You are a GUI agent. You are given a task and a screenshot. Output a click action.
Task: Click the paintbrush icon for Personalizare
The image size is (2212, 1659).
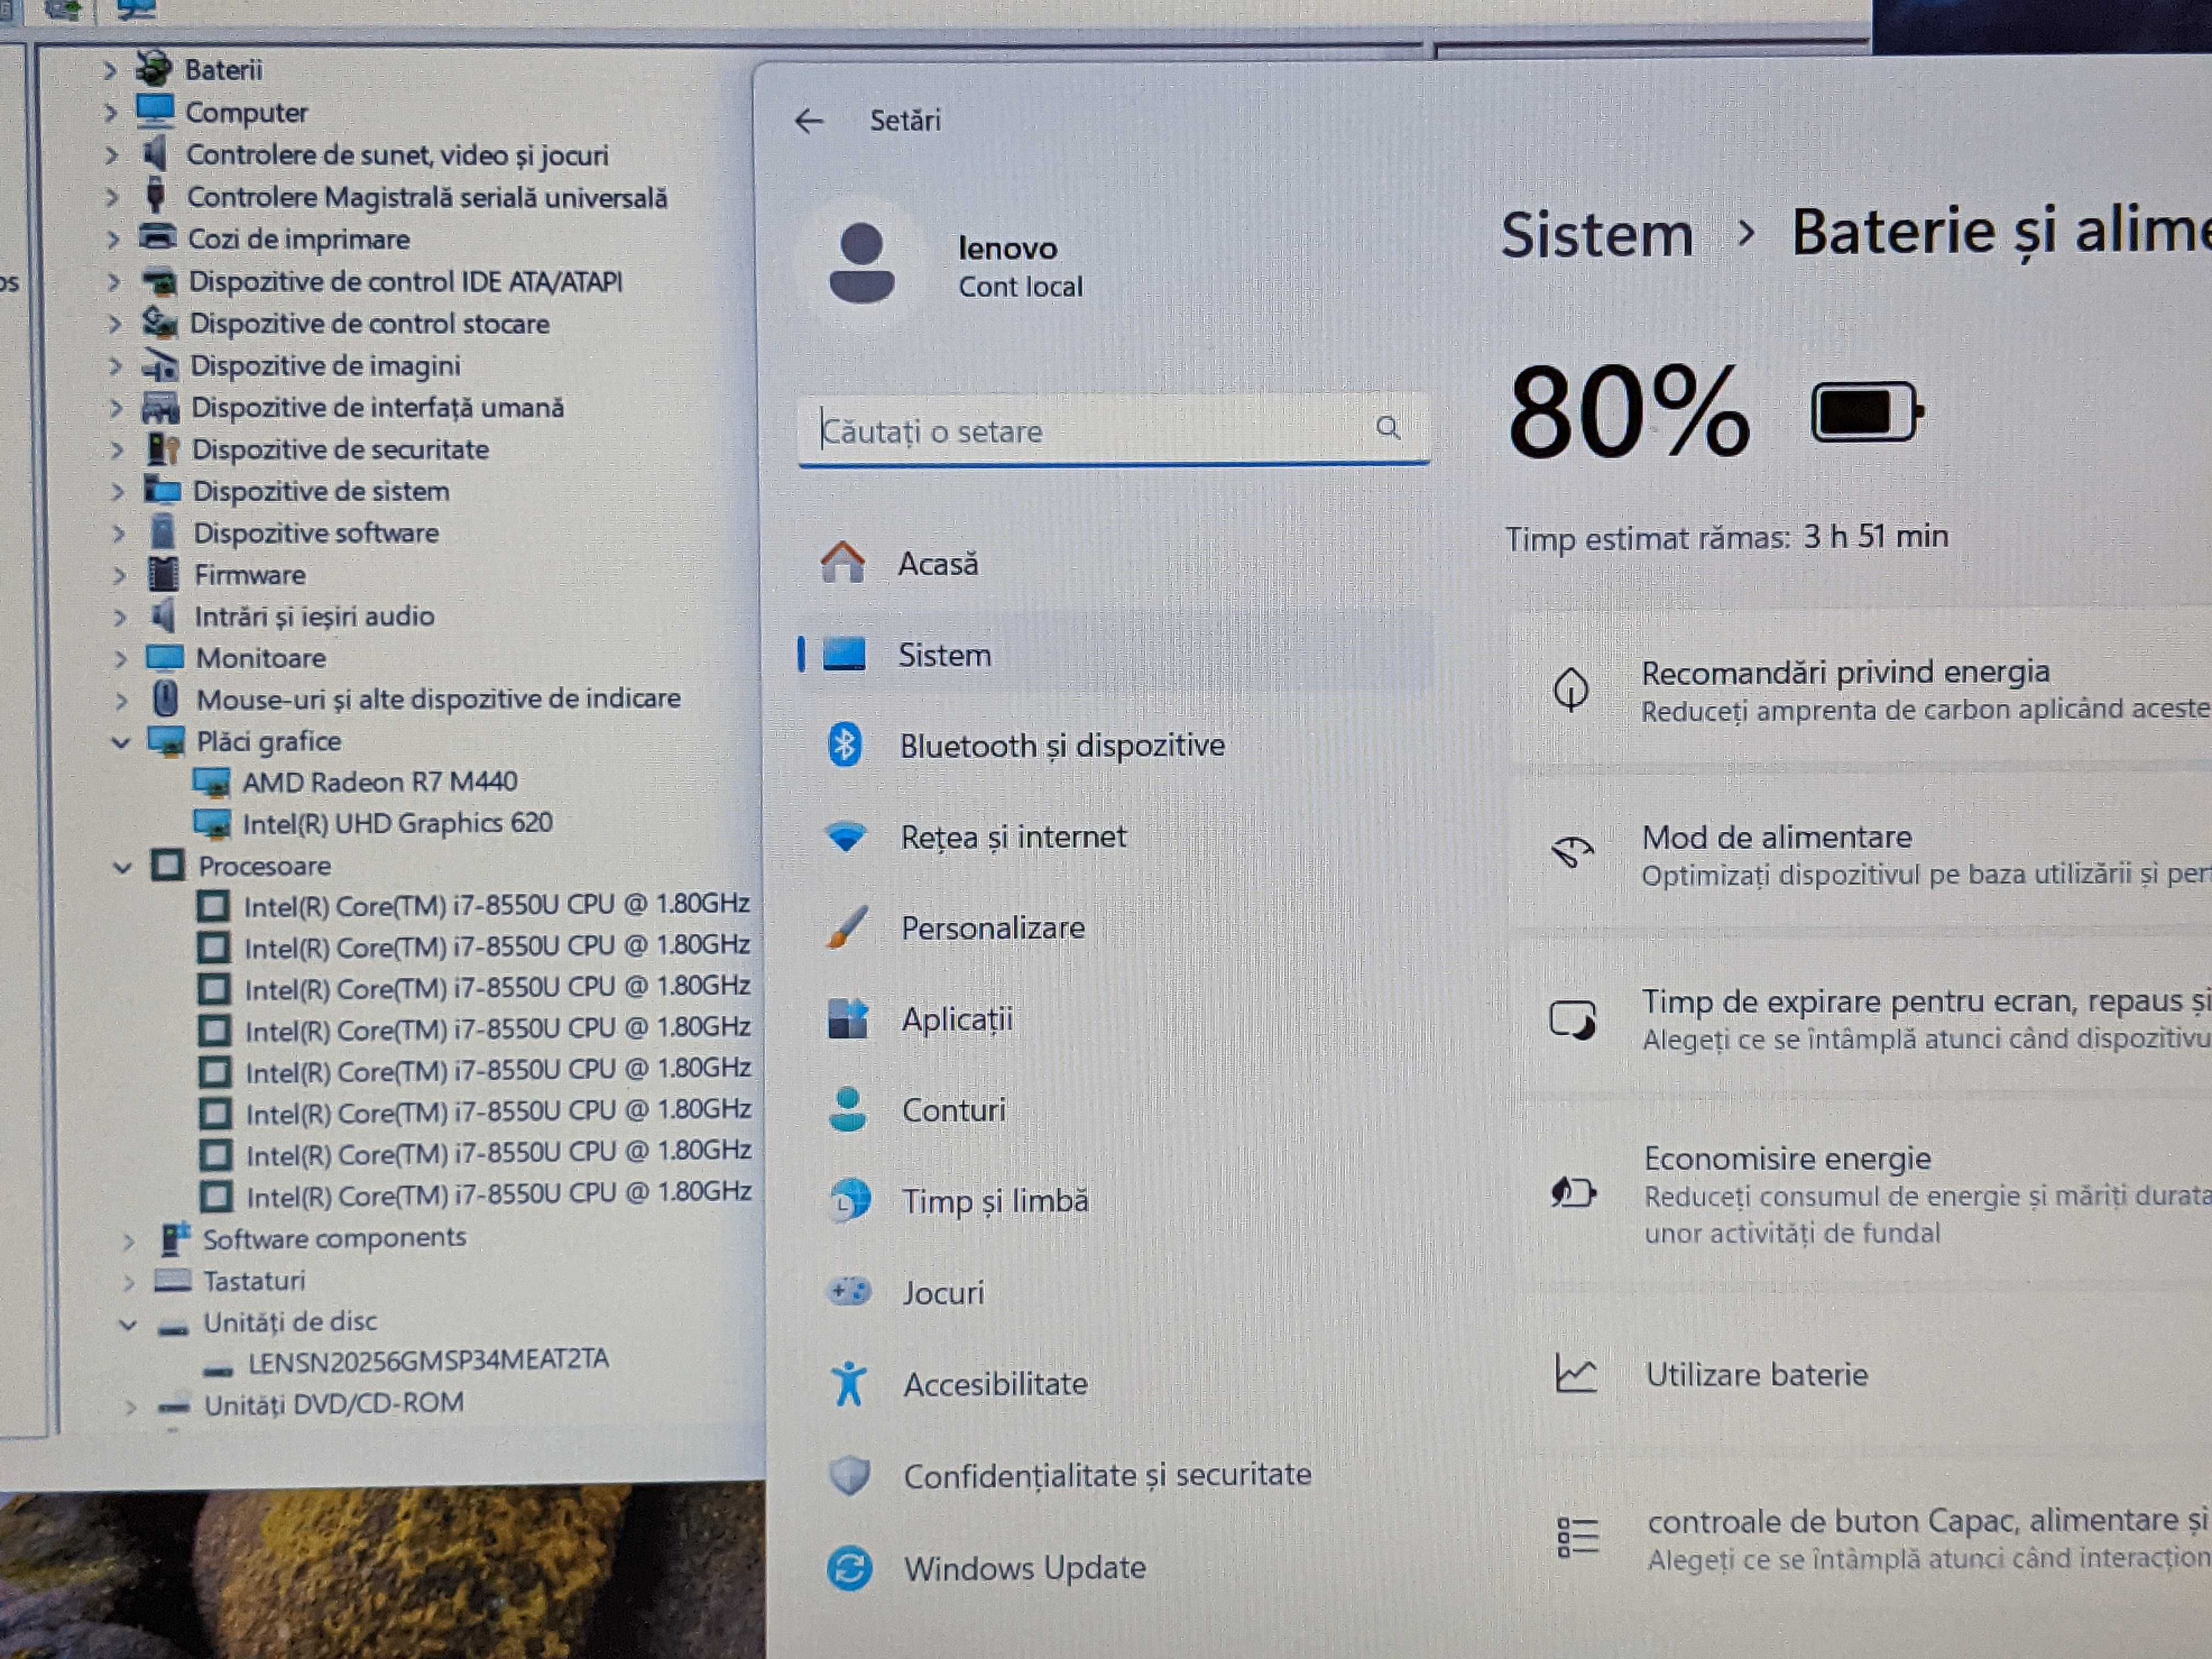pos(847,927)
